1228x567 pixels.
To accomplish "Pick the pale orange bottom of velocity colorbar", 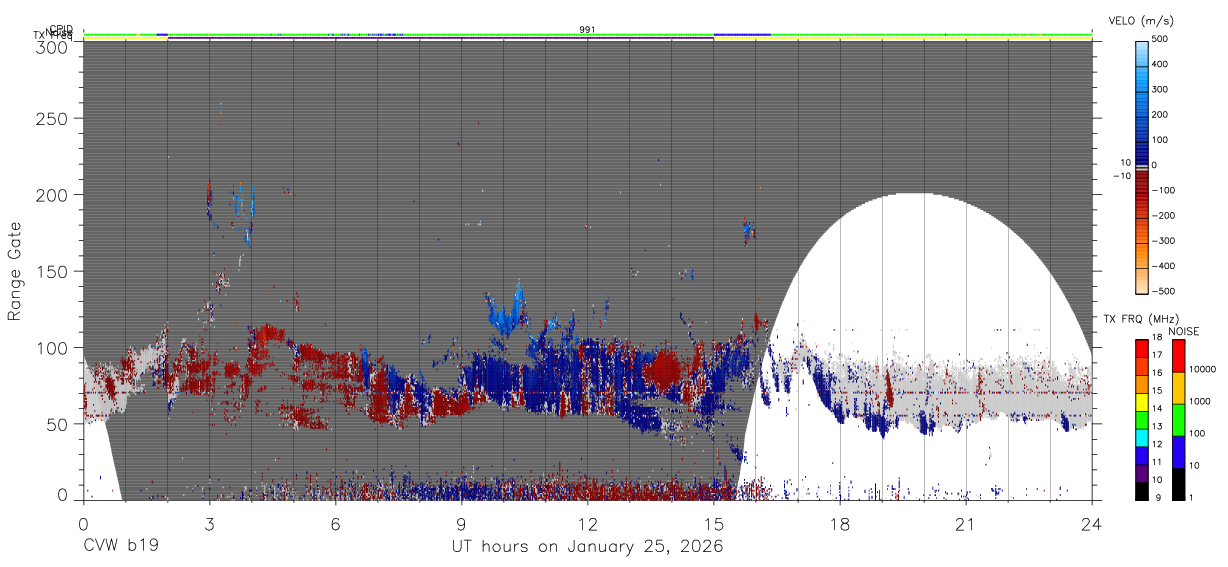I will (1143, 283).
